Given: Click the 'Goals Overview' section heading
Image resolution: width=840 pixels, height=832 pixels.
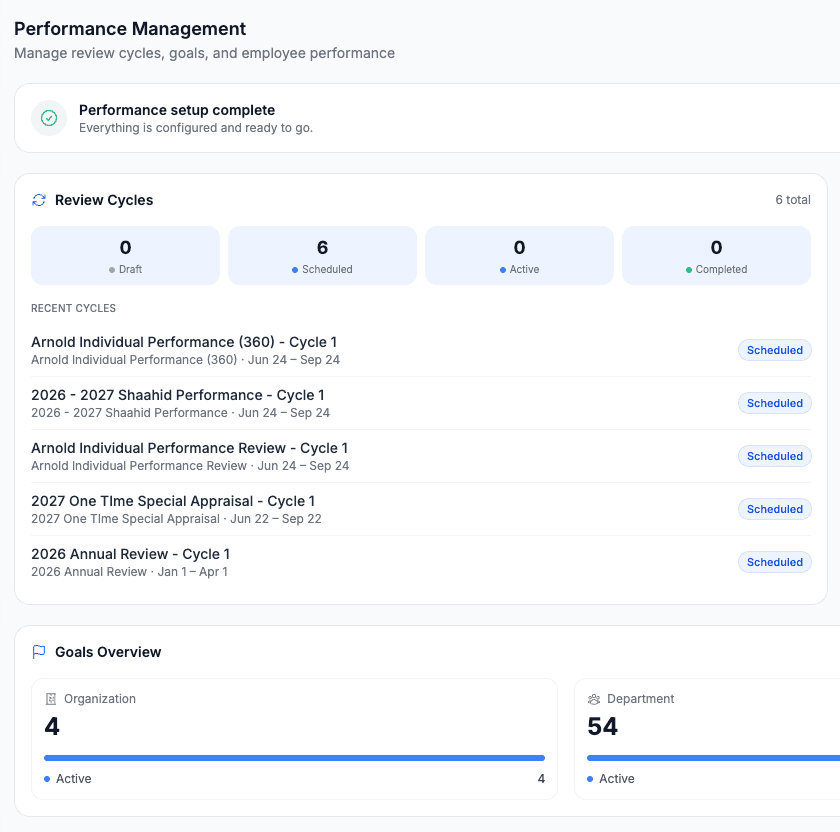Looking at the screenshot, I should (x=108, y=652).
